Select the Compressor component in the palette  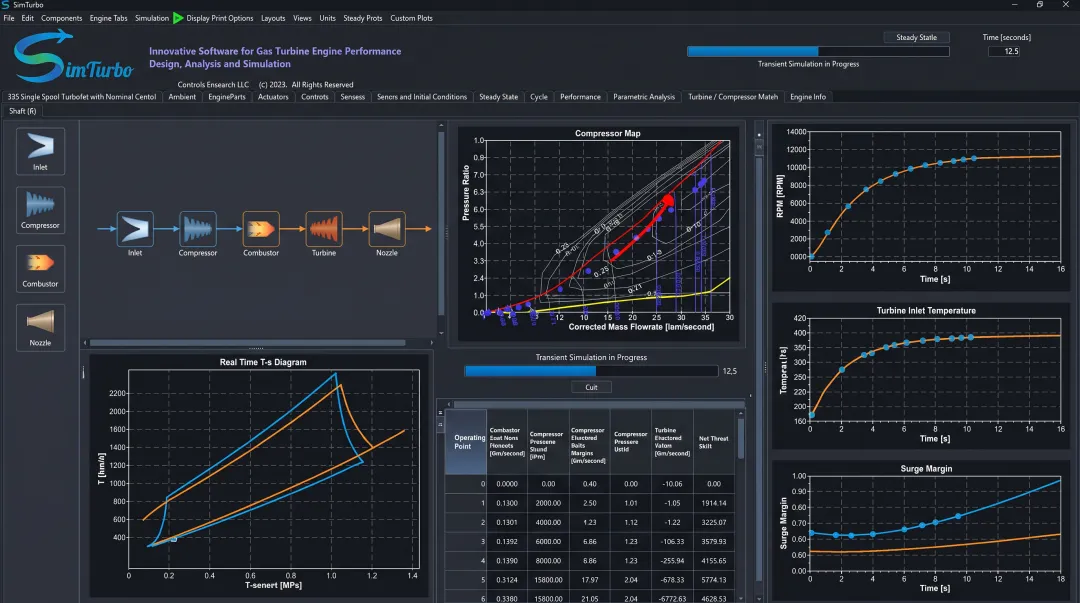[x=40, y=209]
